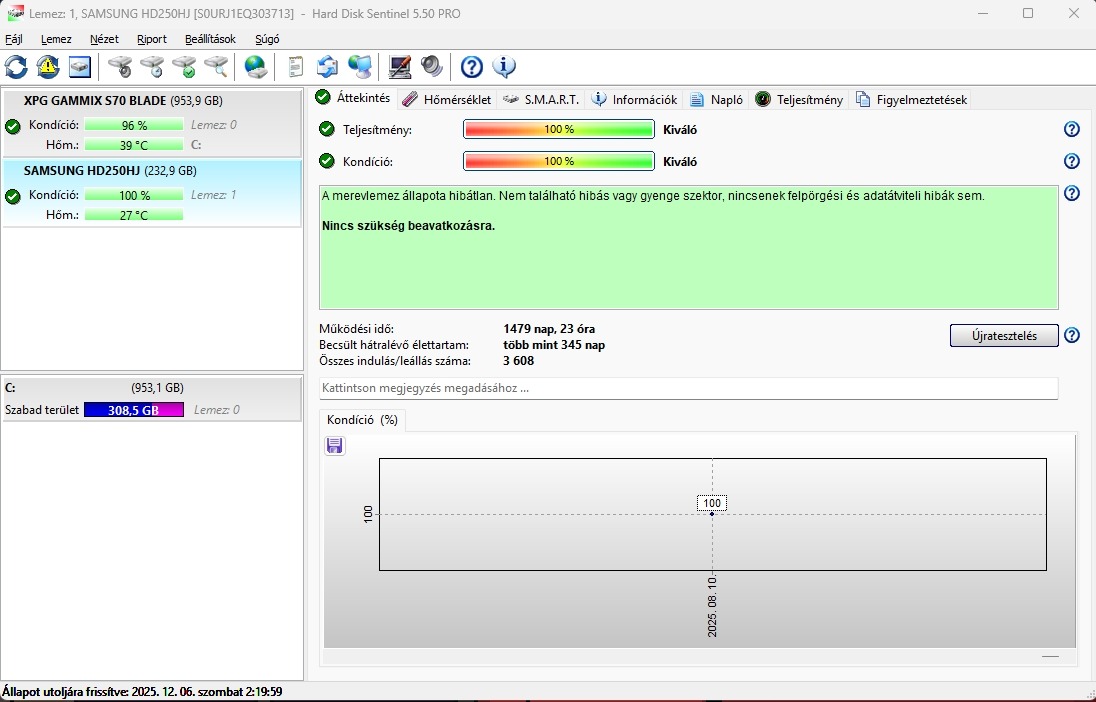Open the Fájl menu

pyautogui.click(x=13, y=39)
